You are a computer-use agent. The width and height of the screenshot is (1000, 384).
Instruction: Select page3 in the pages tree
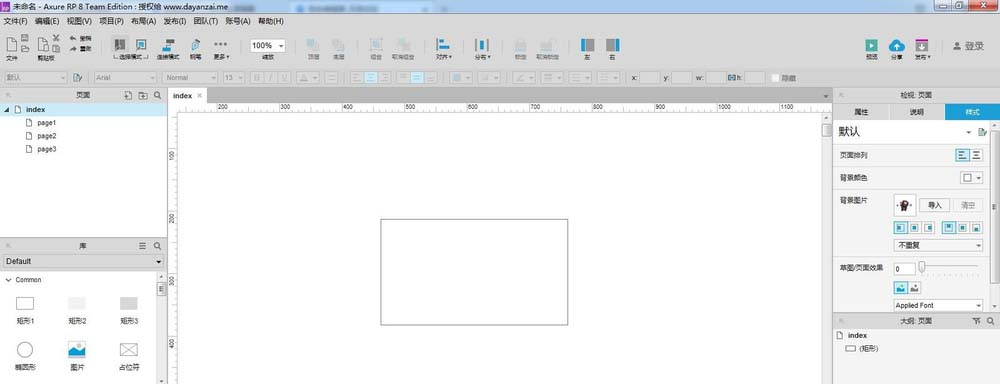[46, 149]
